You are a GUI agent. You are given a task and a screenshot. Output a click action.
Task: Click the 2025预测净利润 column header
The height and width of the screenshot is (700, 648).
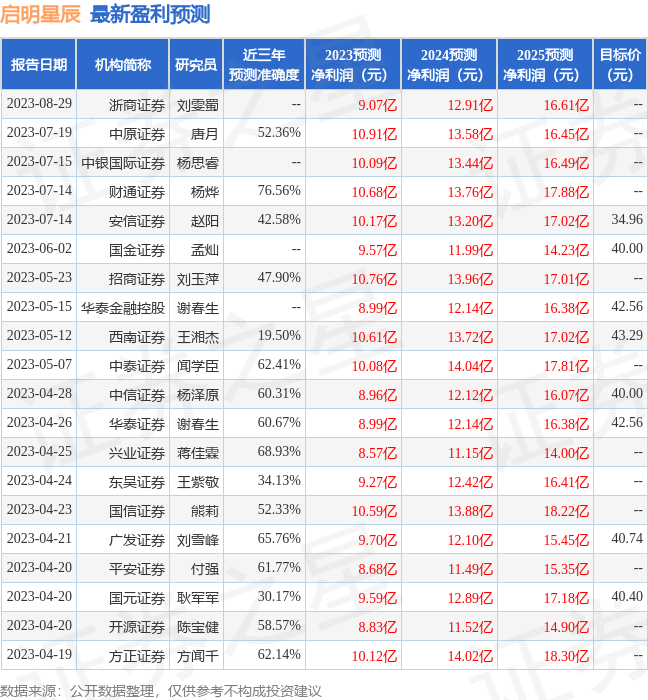coord(545,64)
